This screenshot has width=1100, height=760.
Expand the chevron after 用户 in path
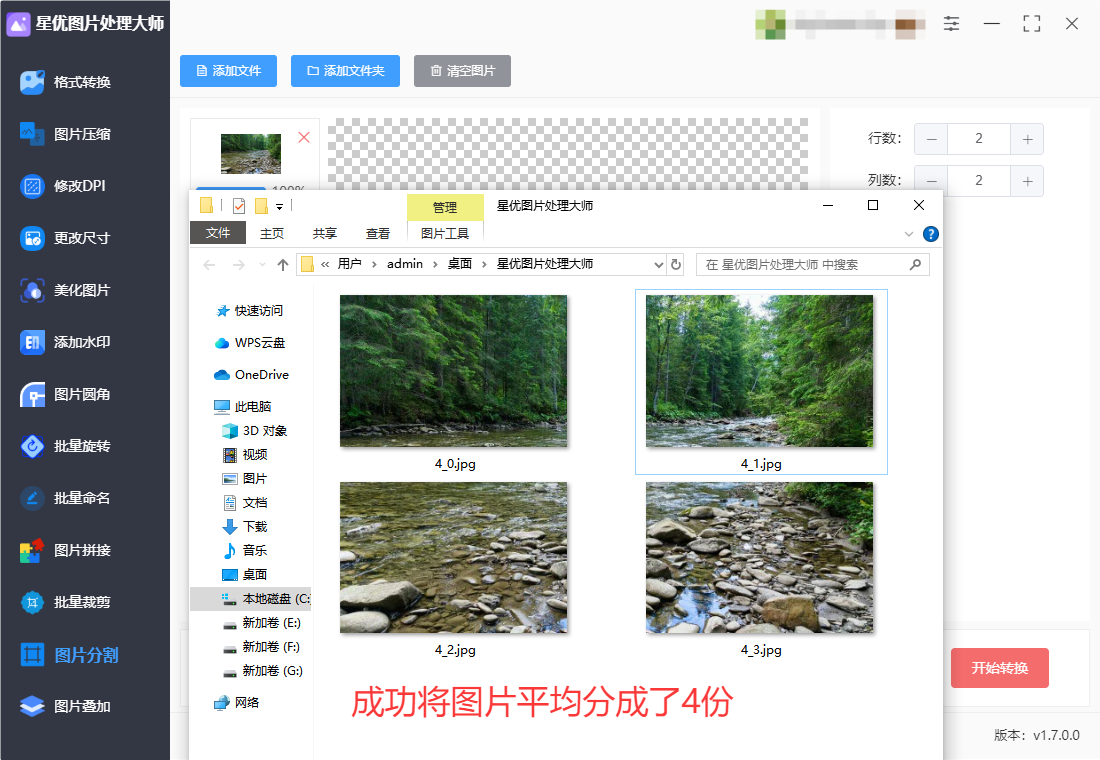(374, 265)
